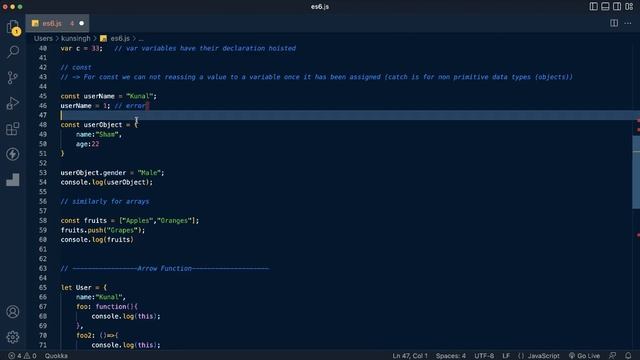Click the 'name:"Sham",' property line
Image resolution: width=640 pixels, height=360 pixels.
[99, 134]
